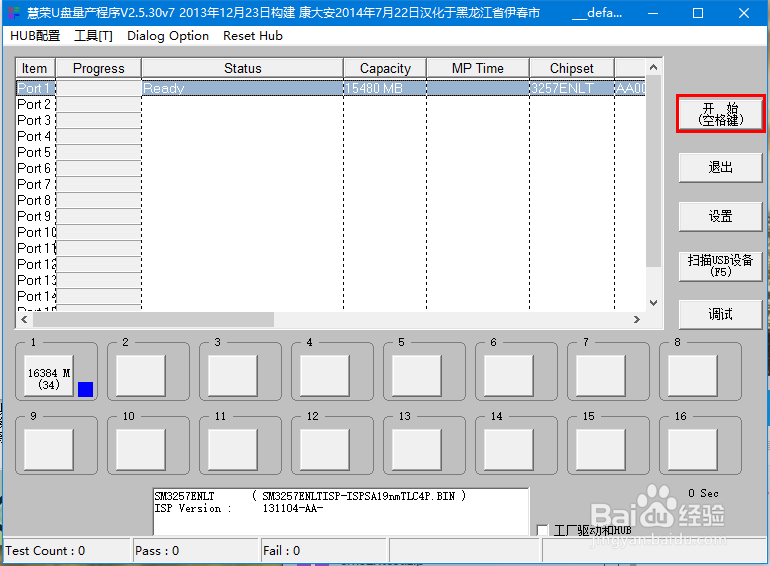Image resolution: width=770 pixels, height=566 pixels.
Task: Click the Reset Hub menu item
Action: click(253, 36)
